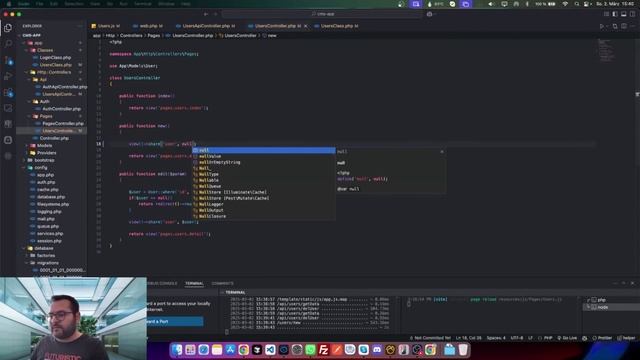Open the Trash in the Dock
The height and width of the screenshot is (360, 640).
click(x=463, y=350)
